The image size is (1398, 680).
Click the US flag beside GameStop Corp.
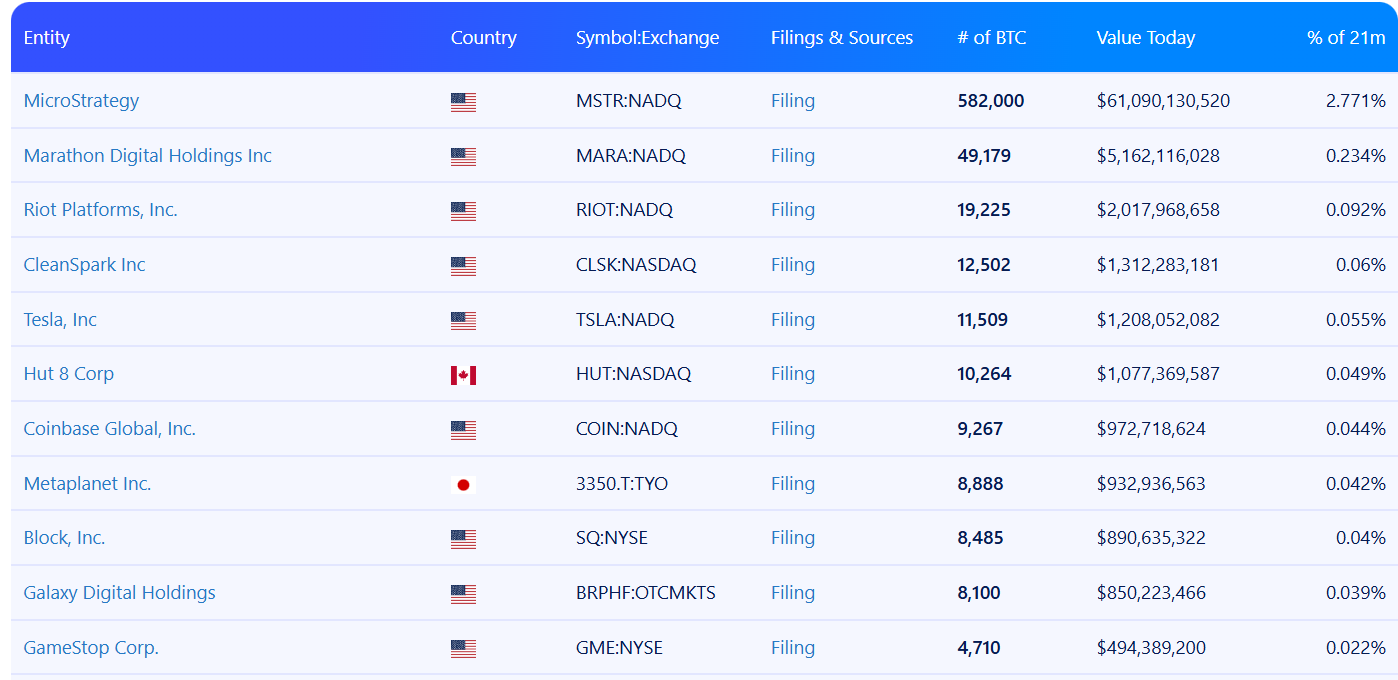point(463,649)
